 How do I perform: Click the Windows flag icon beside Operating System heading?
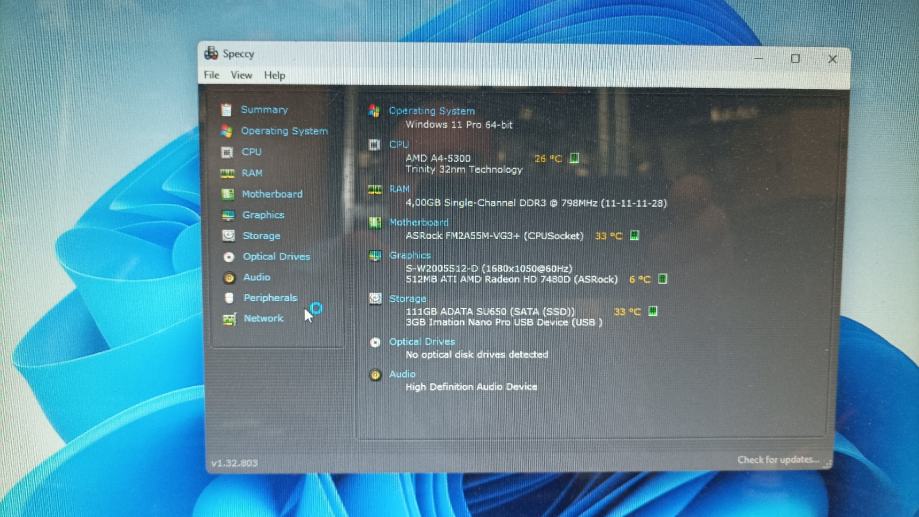pyautogui.click(x=374, y=111)
